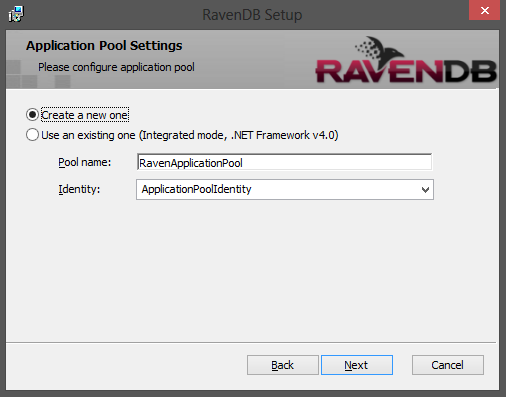506x397 pixels.
Task: Click the "RavenDB Setup" window title
Action: pos(252,15)
